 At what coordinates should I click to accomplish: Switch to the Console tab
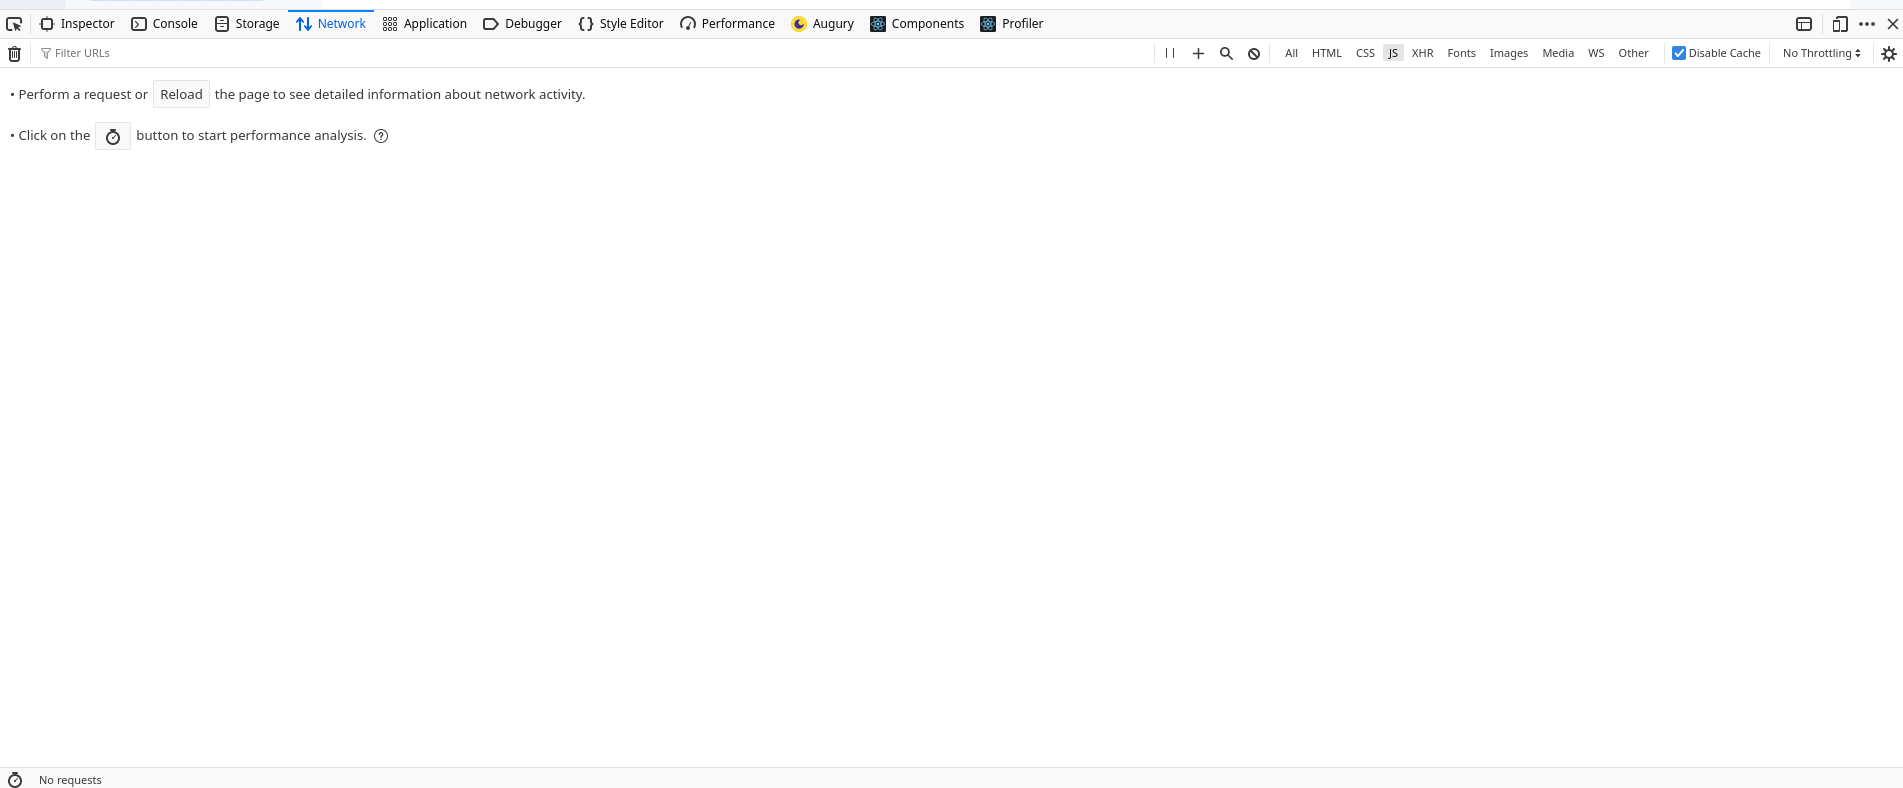165,24
